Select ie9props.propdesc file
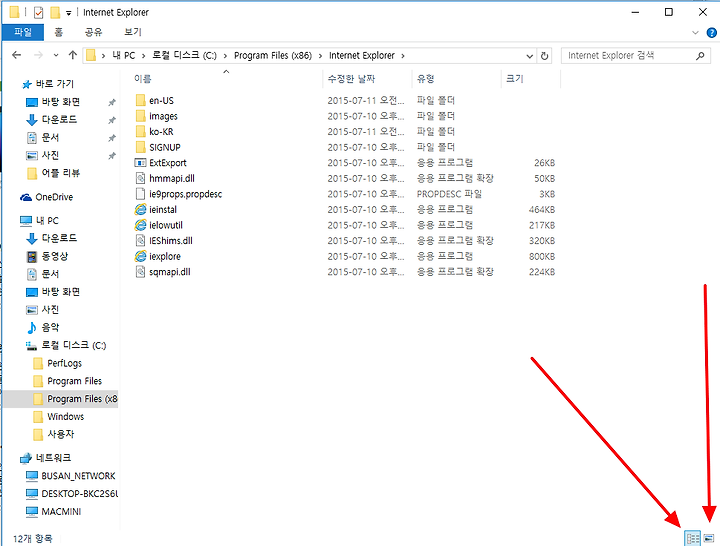This screenshot has height=546, width=720. click(186, 194)
